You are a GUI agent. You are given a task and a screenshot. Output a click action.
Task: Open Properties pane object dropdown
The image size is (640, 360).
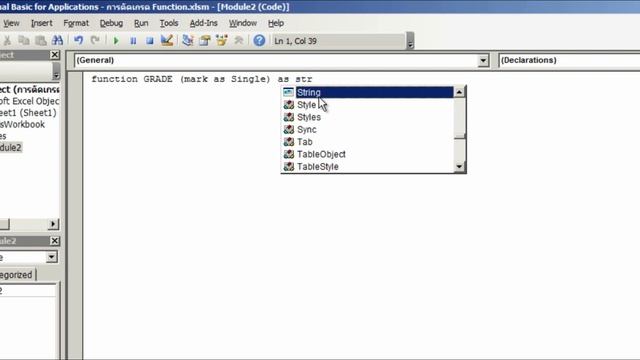(52, 257)
